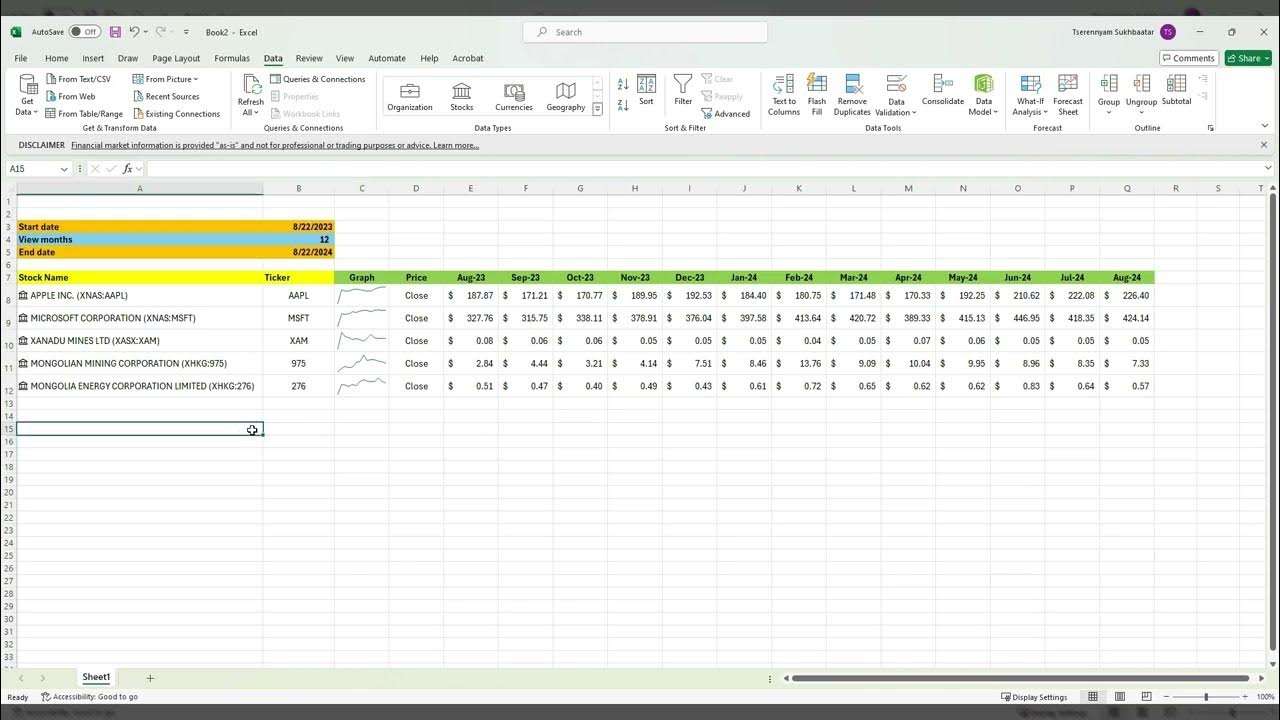
Task: Select the Organization data type
Action: pos(410,97)
